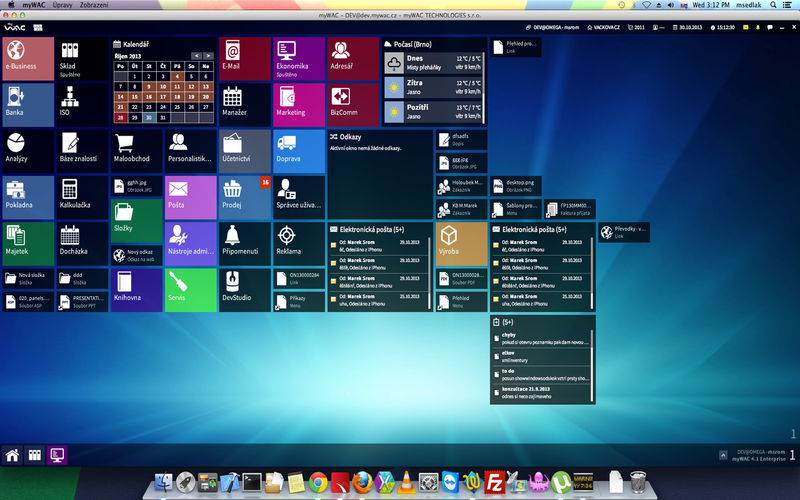Go to previous month in Kalendář

[x=196, y=56]
